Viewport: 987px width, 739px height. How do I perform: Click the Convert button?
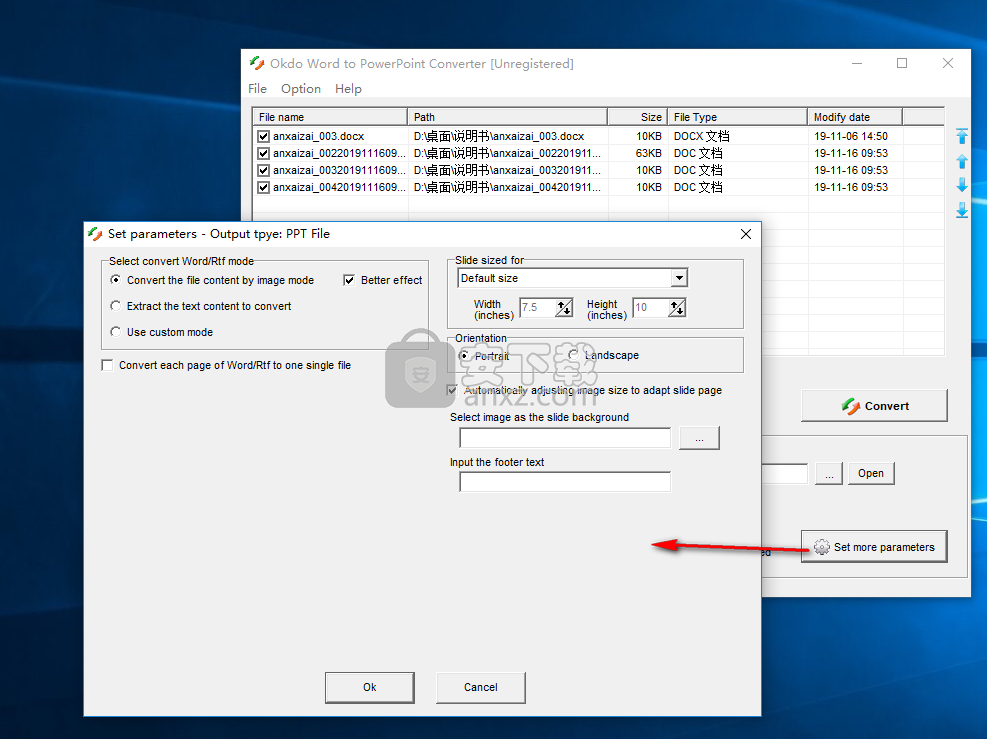(874, 406)
